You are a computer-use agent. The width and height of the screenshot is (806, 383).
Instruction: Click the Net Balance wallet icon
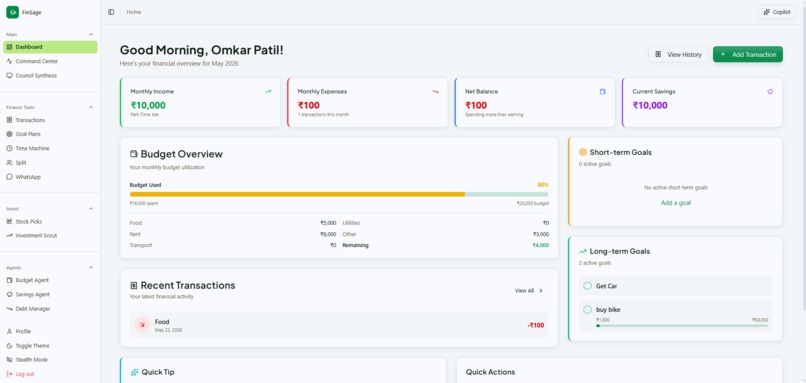pos(602,92)
